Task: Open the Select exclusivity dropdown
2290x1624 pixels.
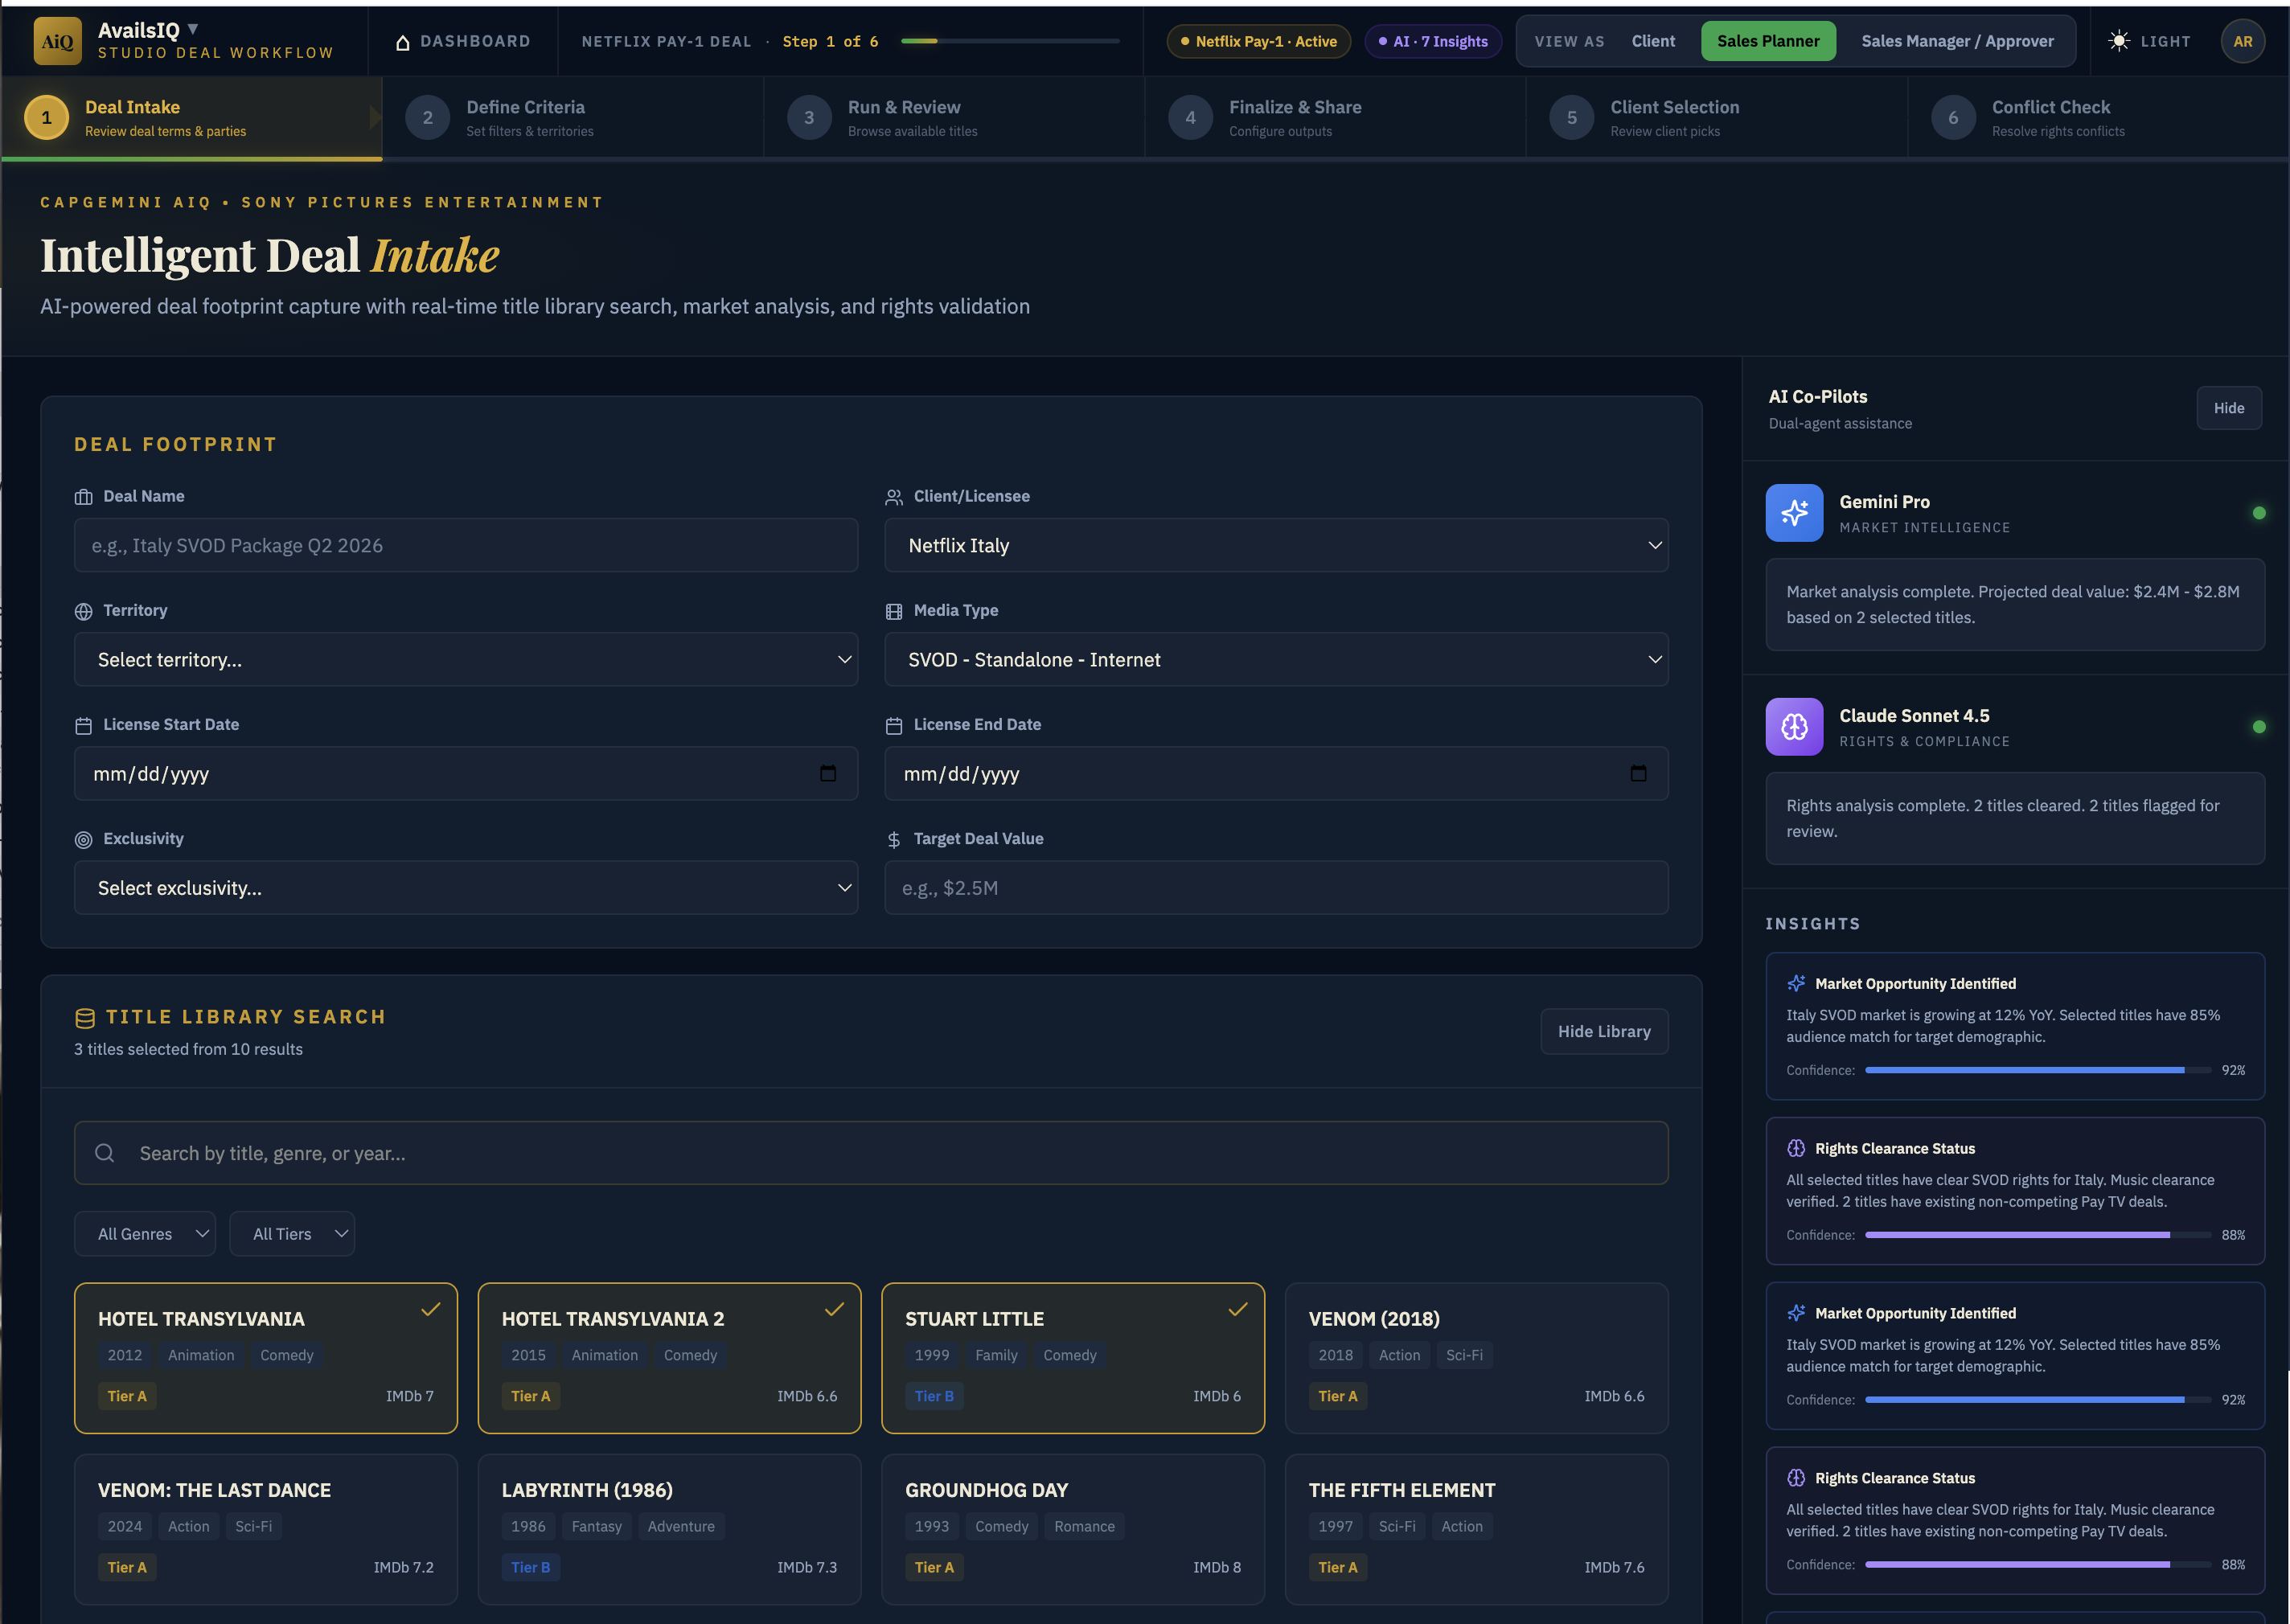Action: tap(465, 887)
